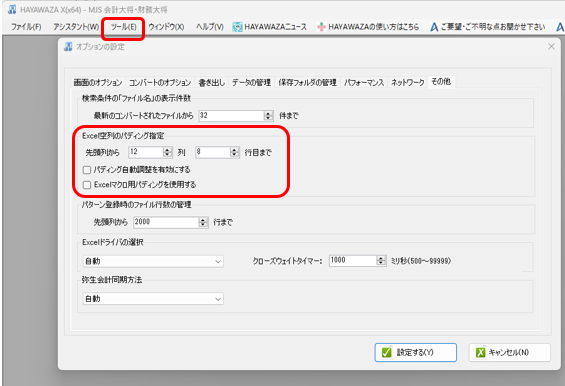The height and width of the screenshot is (386, 565).
Task: Switch to 保存フォルダの管理 tab
Action: tap(307, 83)
